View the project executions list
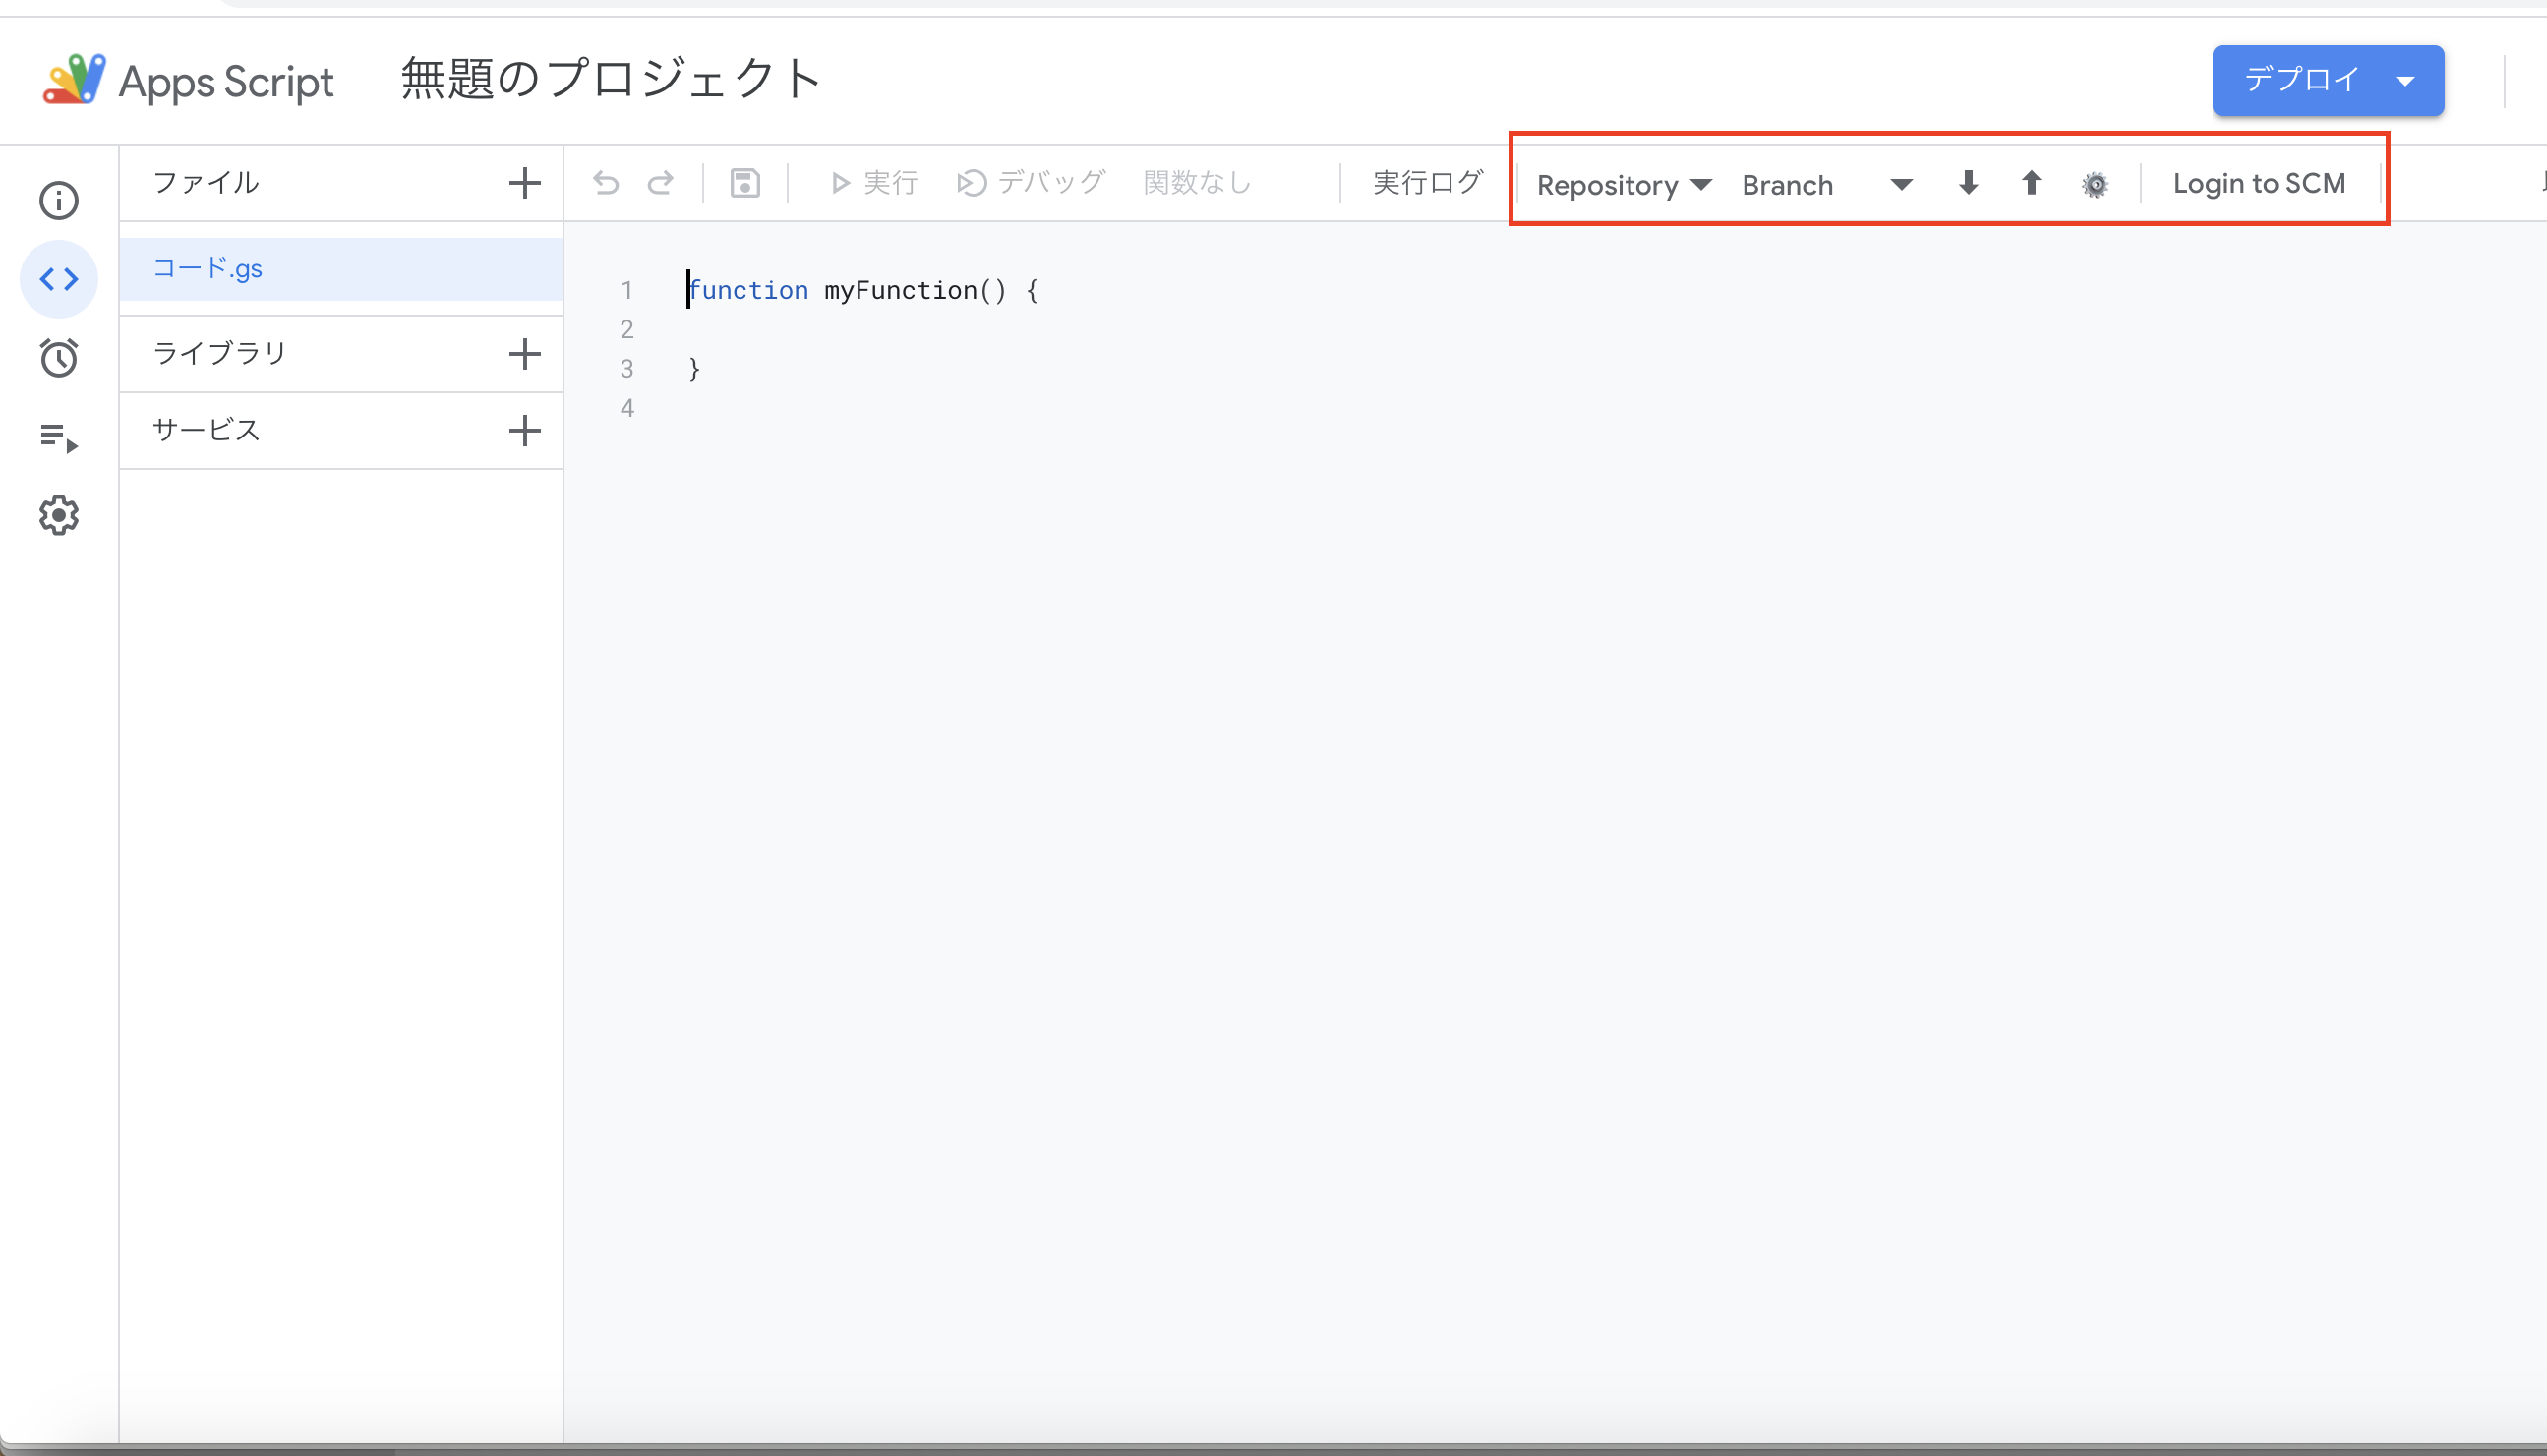This screenshot has height=1456, width=2547. pyautogui.click(x=58, y=436)
